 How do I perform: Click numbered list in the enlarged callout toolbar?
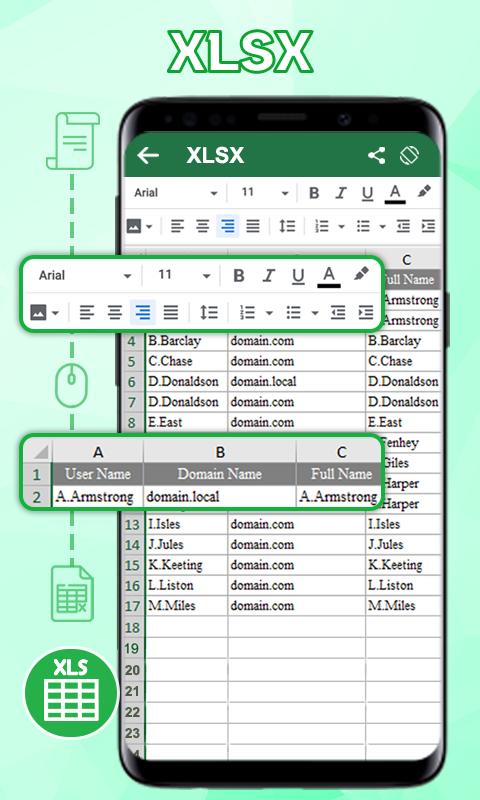point(247,312)
